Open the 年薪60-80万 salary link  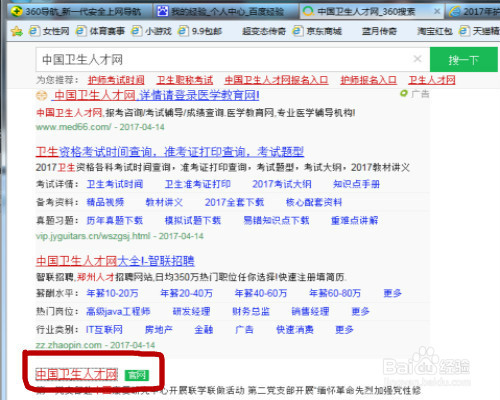click(x=335, y=293)
